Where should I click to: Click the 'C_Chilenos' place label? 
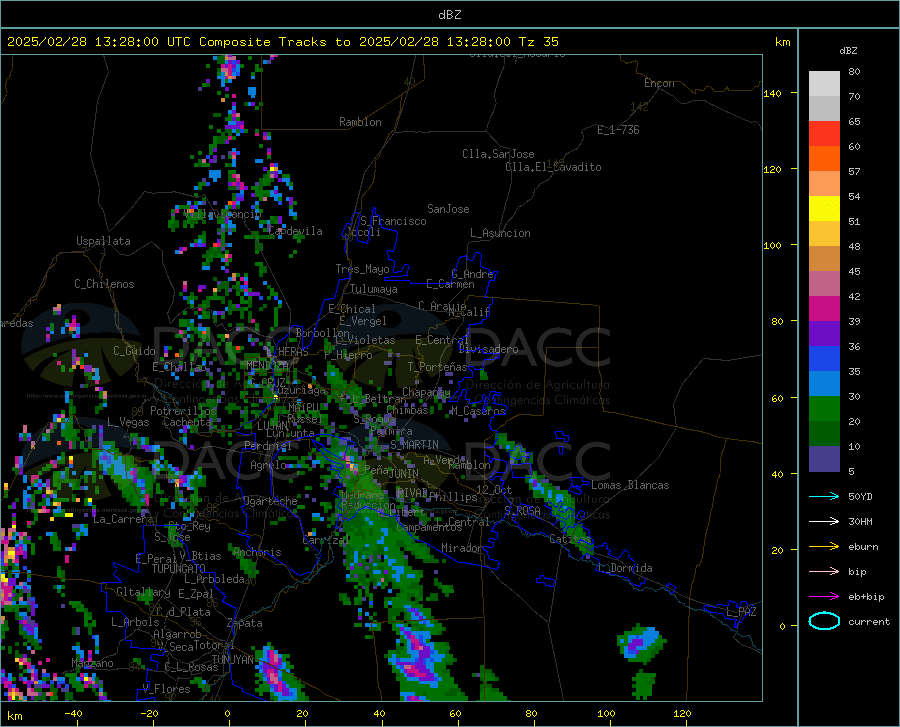pyautogui.click(x=104, y=284)
